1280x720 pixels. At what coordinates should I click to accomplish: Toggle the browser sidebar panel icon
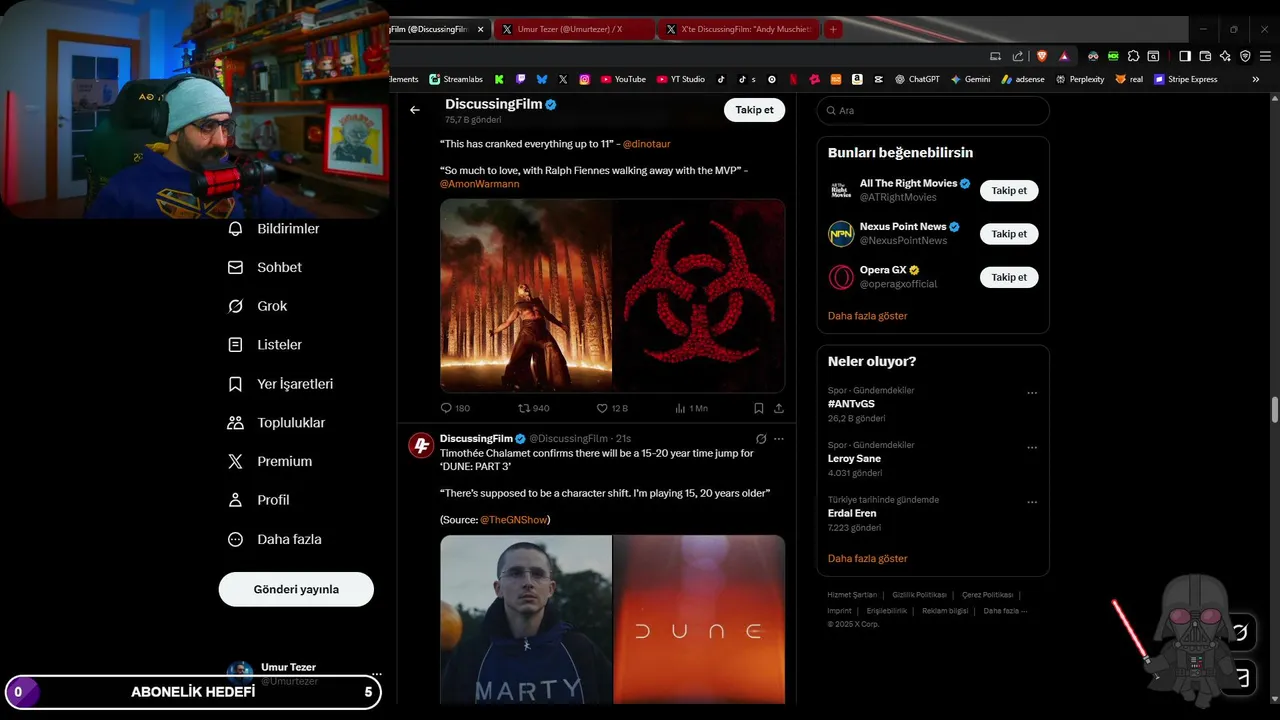[1185, 56]
